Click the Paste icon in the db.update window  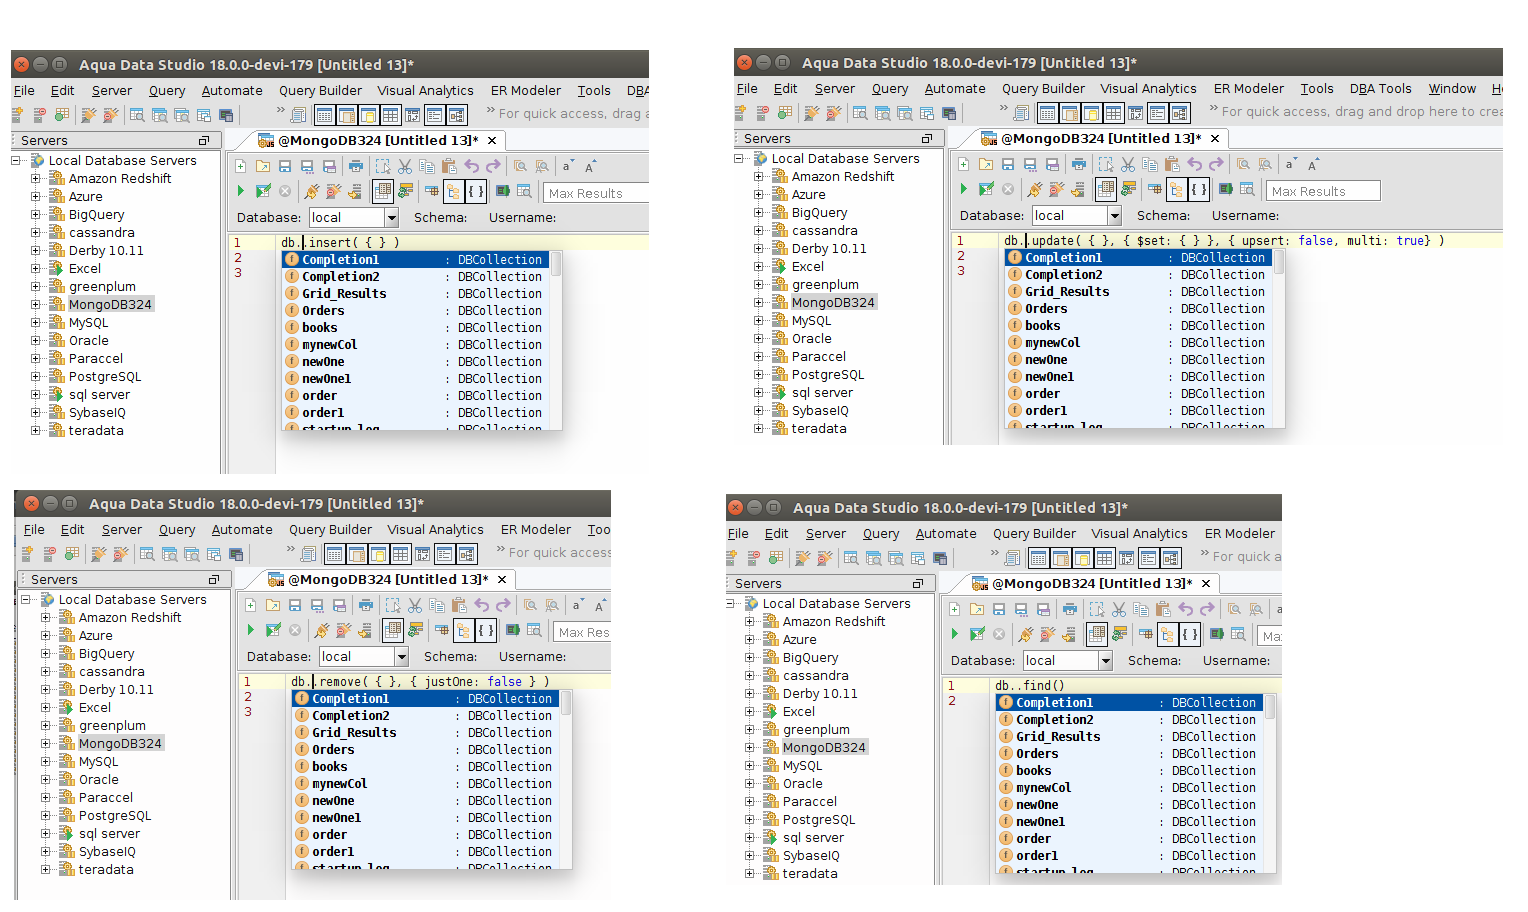1172,164
